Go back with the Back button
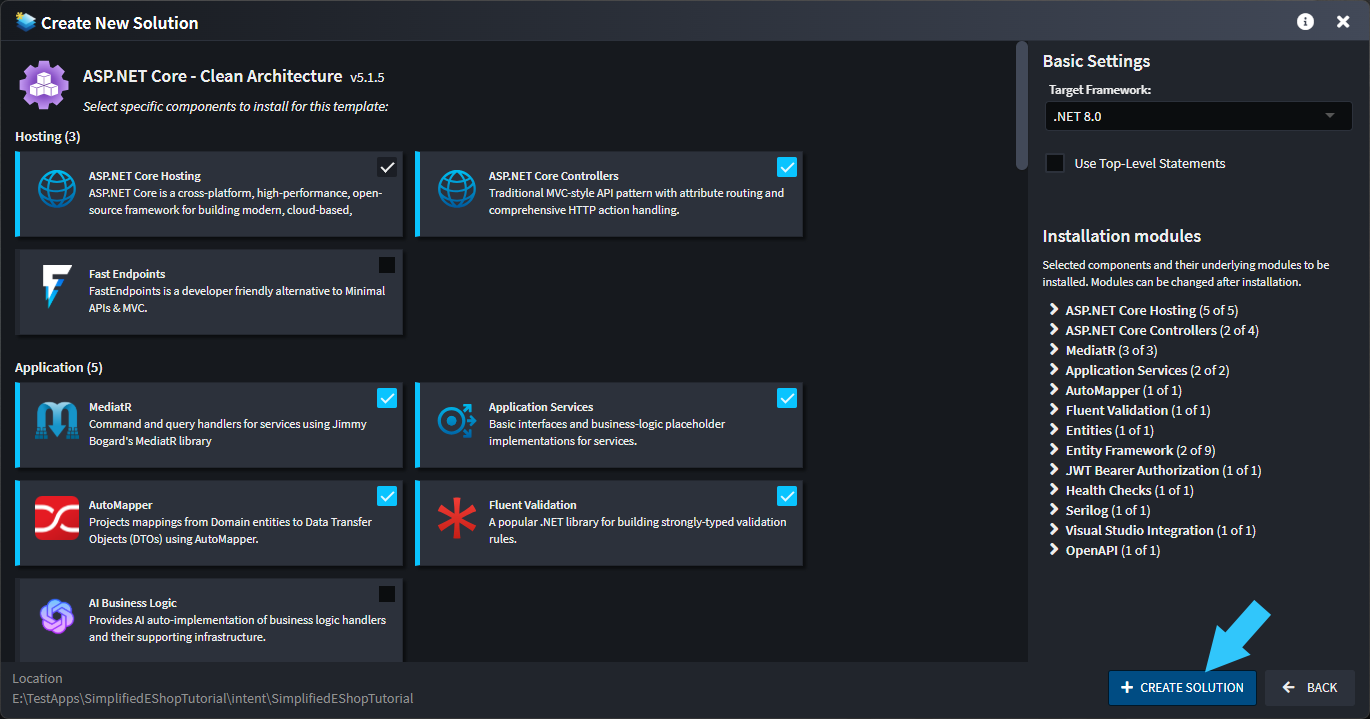 [1310, 687]
